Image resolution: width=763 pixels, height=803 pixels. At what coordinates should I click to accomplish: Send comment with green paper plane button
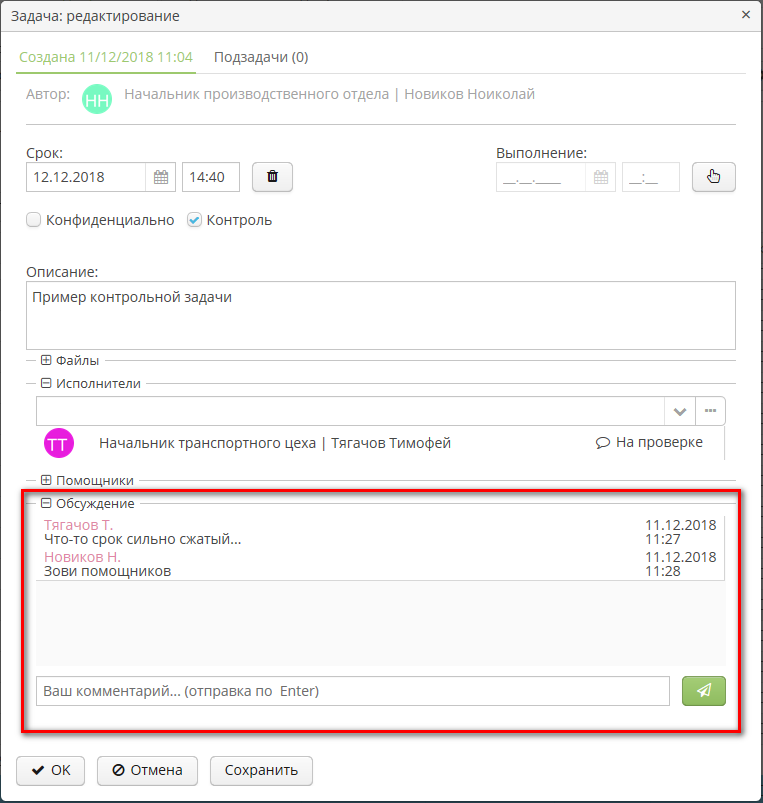[x=703, y=691]
